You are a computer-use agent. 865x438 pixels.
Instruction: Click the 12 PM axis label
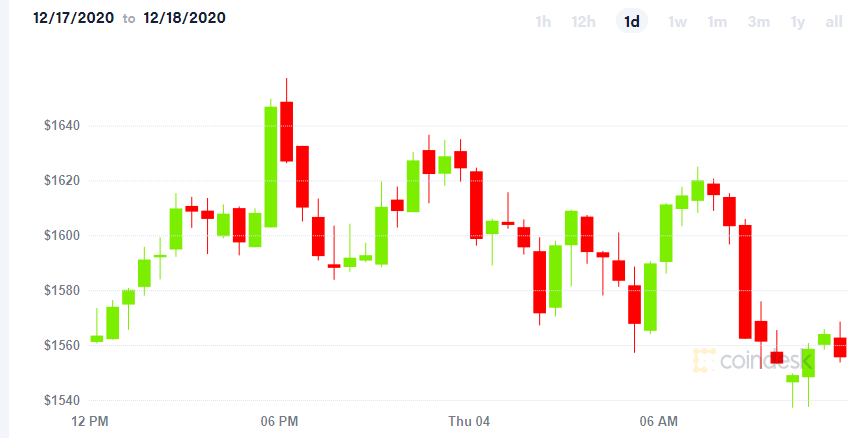90,422
